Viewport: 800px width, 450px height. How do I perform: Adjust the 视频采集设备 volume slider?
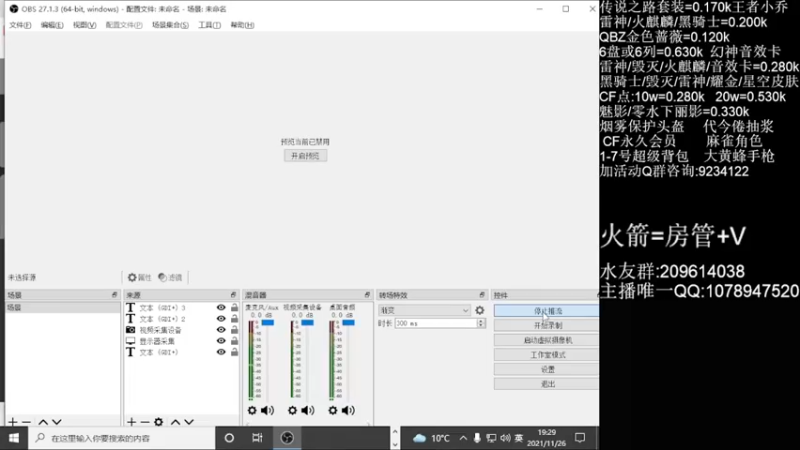click(x=307, y=322)
